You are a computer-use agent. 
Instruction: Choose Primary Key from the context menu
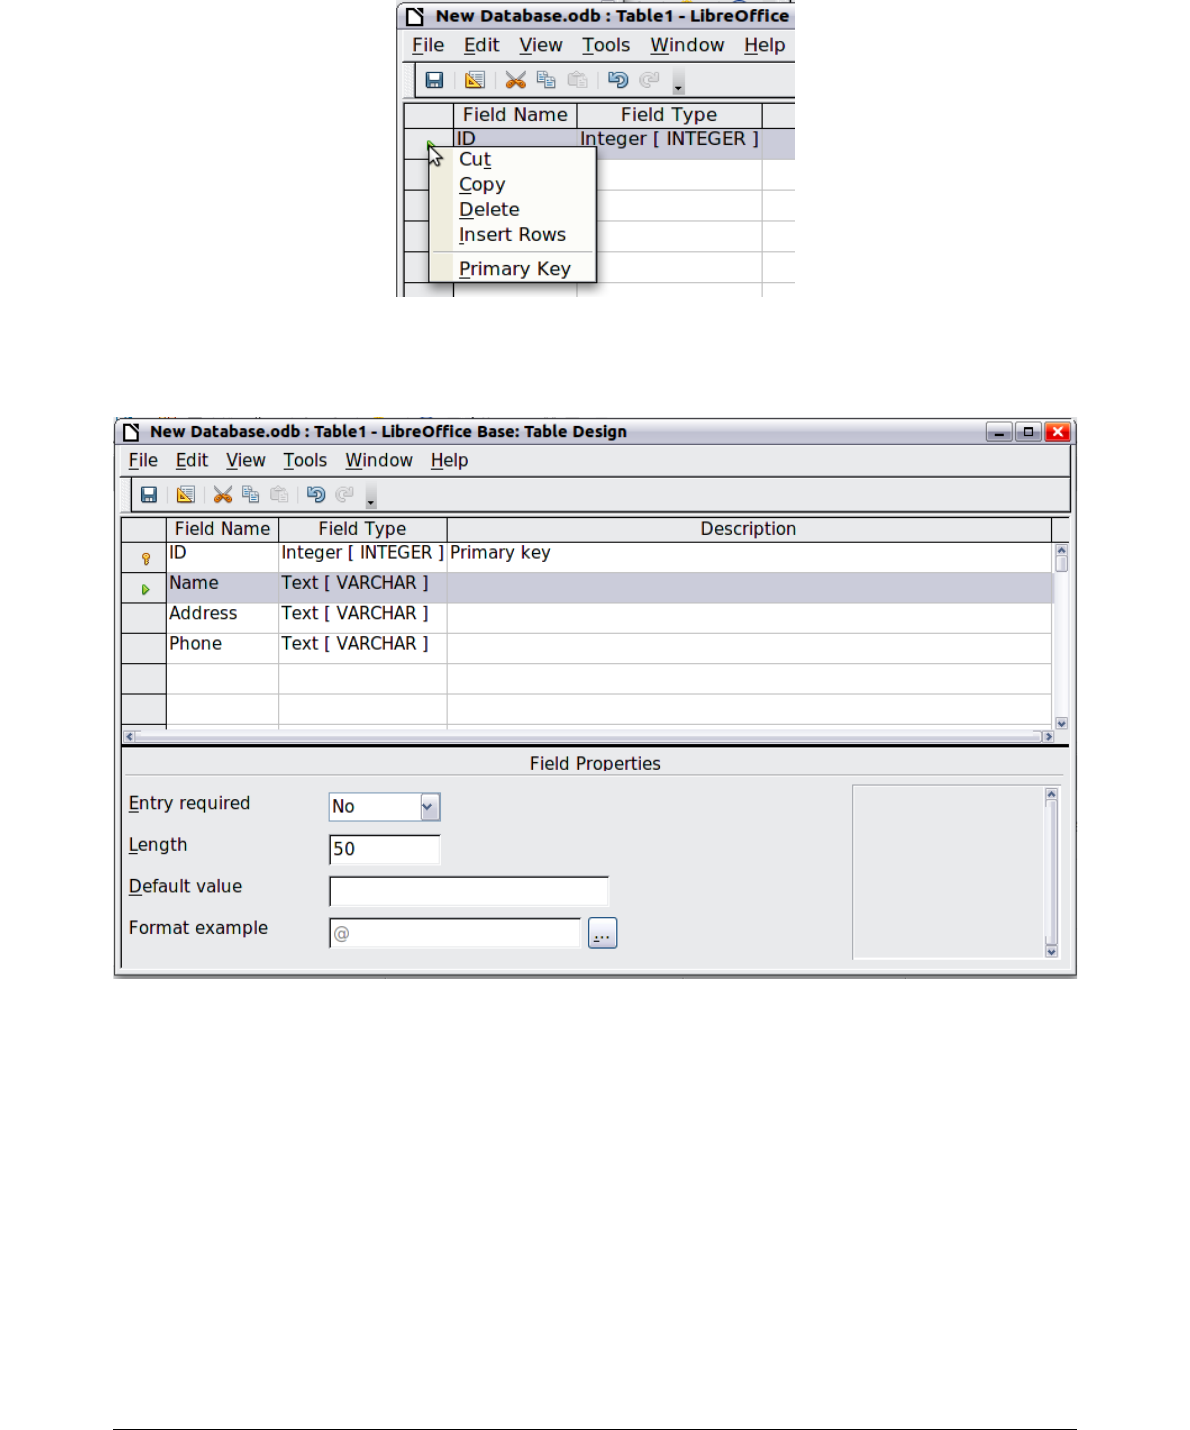pyautogui.click(x=512, y=269)
